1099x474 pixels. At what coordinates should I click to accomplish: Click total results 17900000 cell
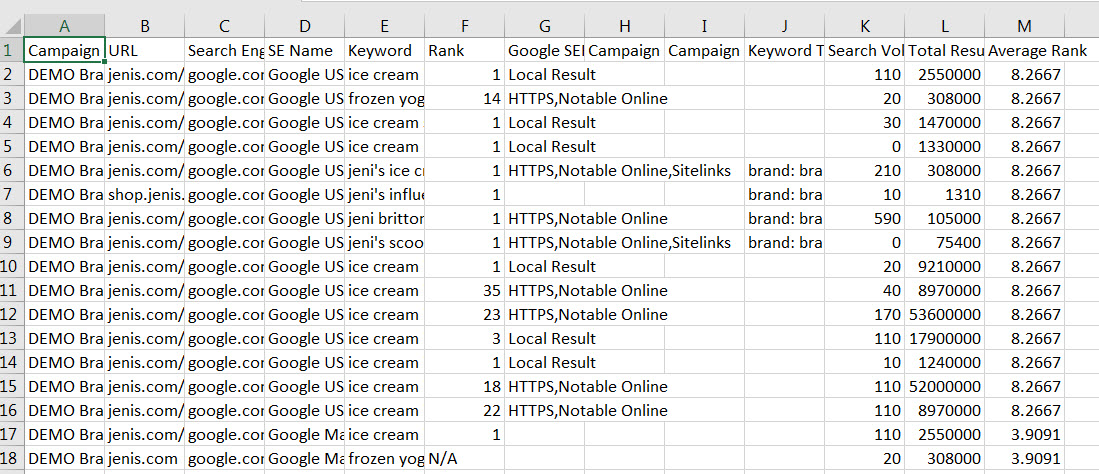tap(944, 338)
